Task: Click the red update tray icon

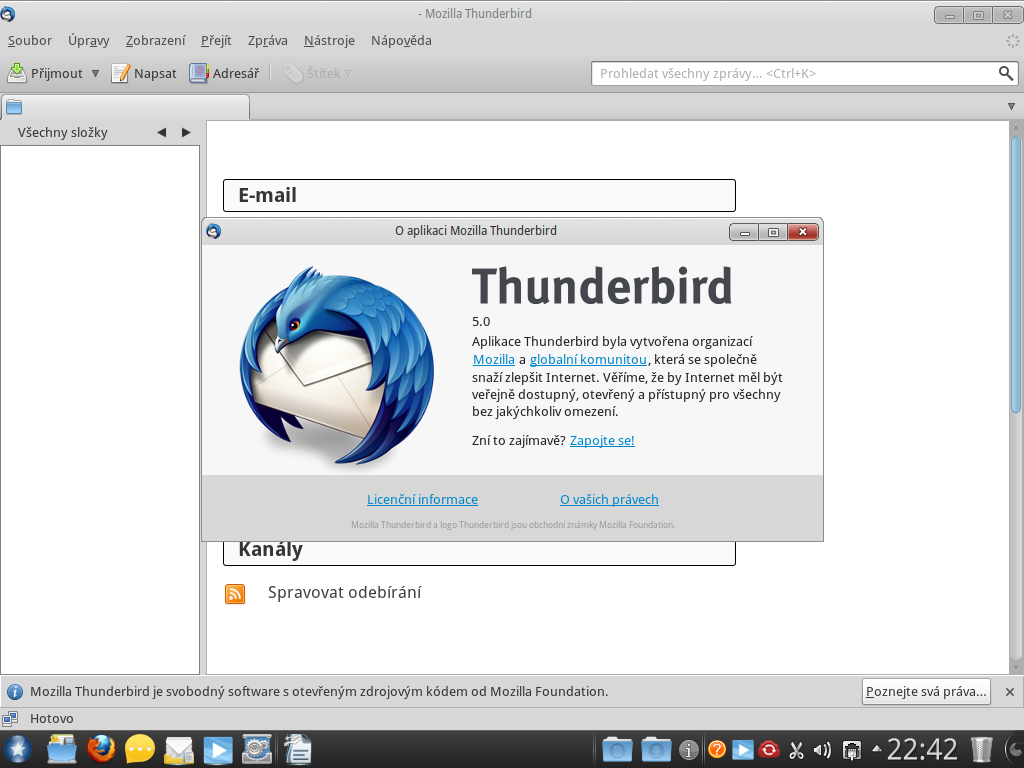Action: (769, 749)
